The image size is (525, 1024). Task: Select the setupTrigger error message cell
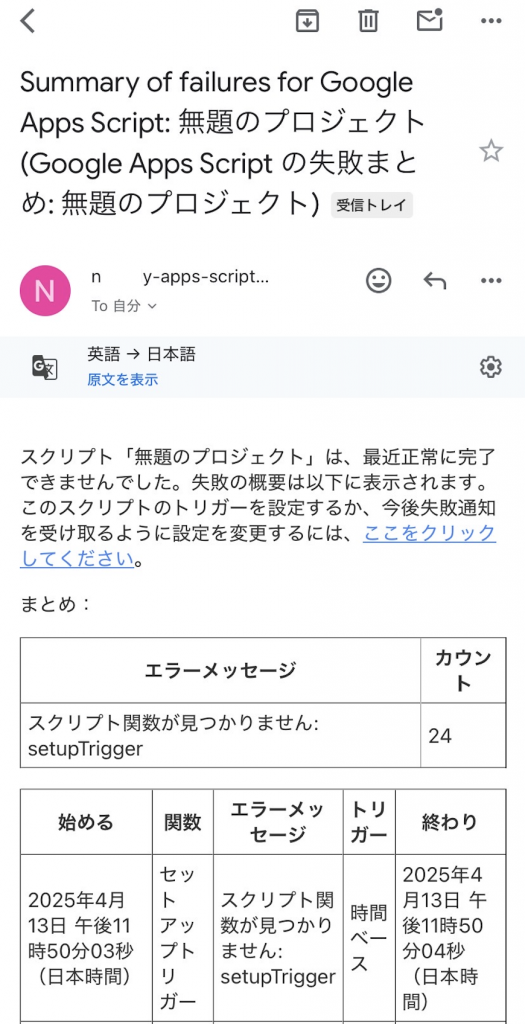220,735
